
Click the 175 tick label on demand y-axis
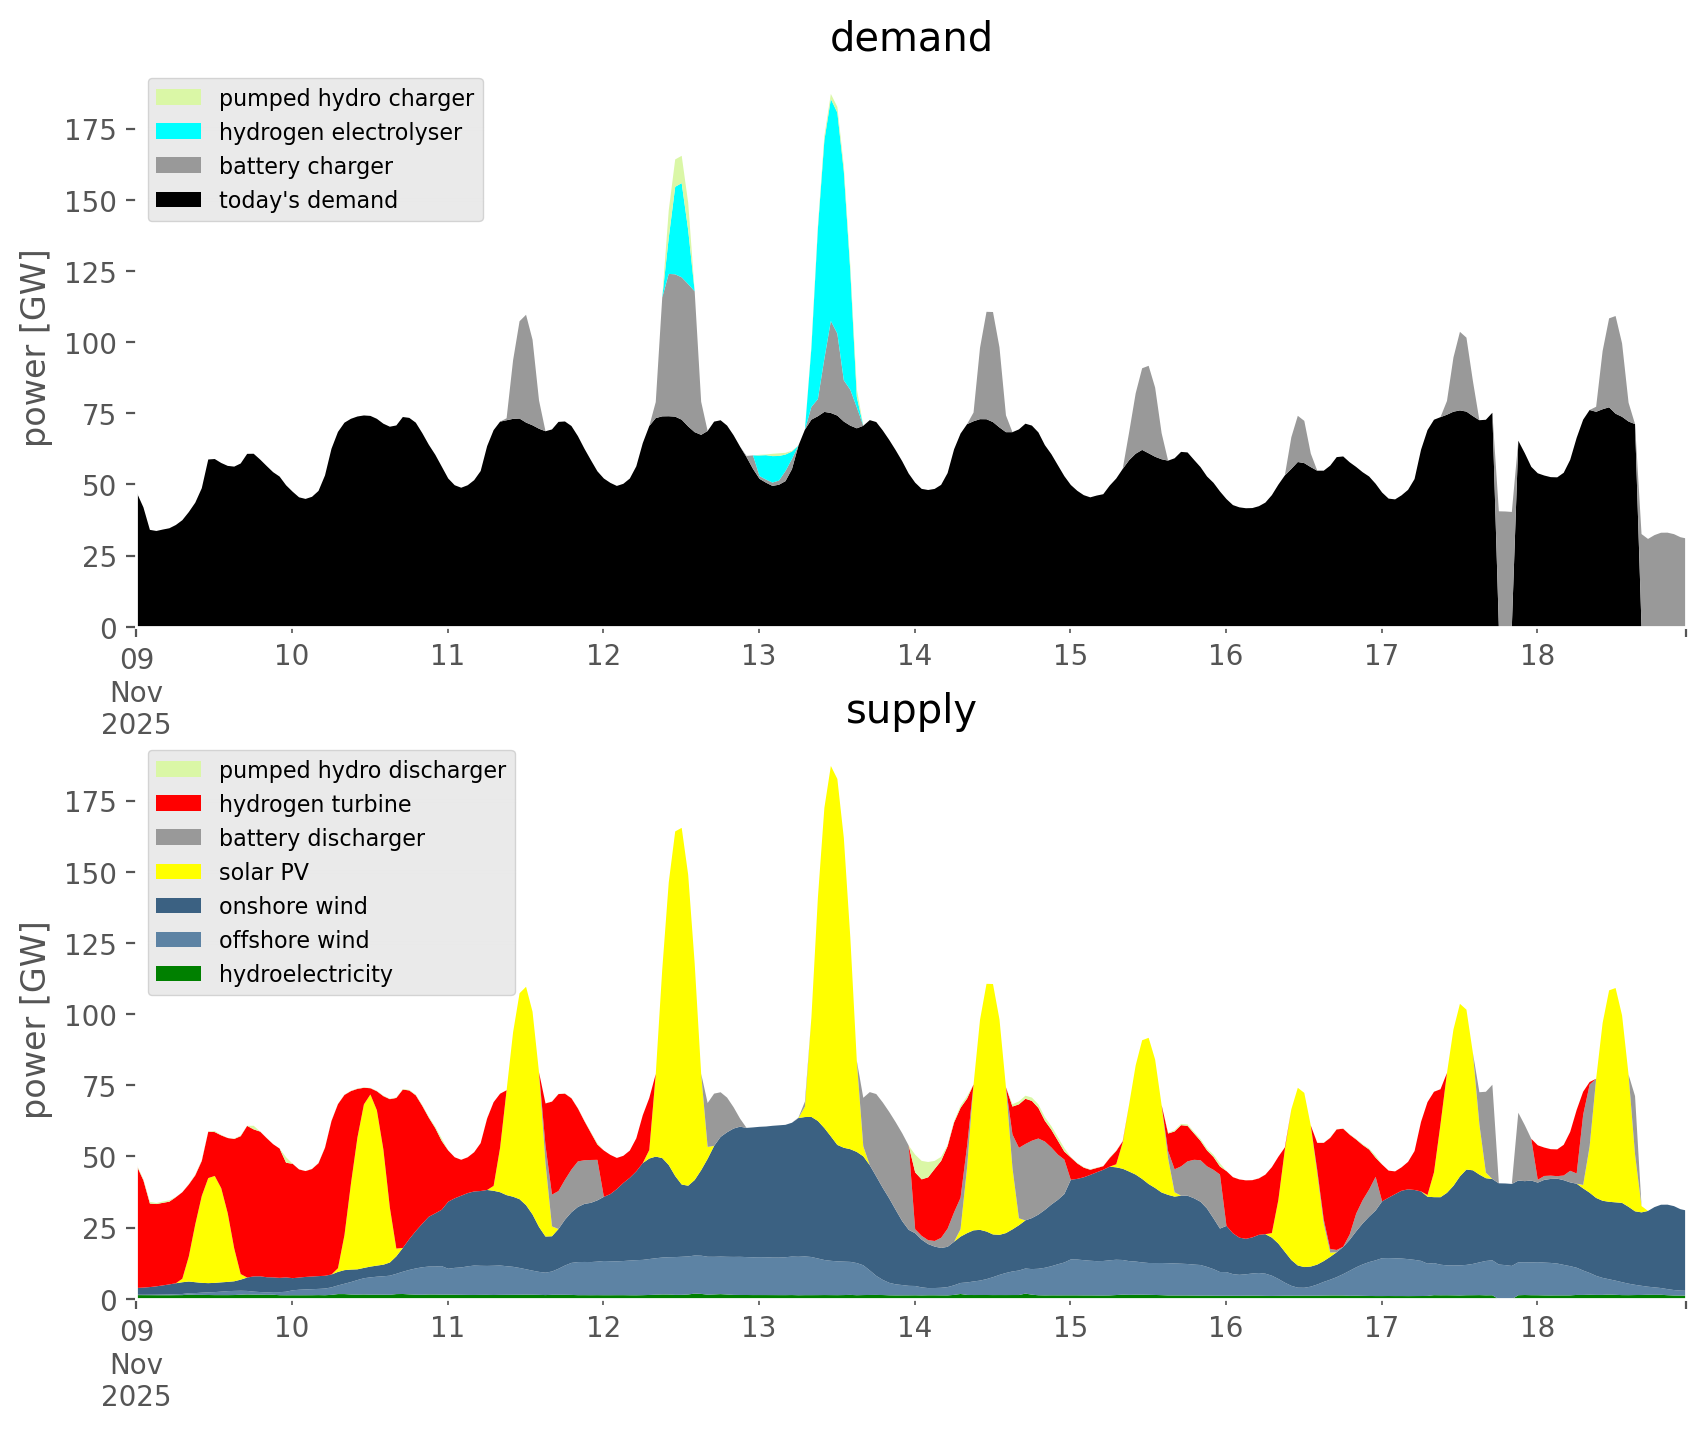[90, 130]
